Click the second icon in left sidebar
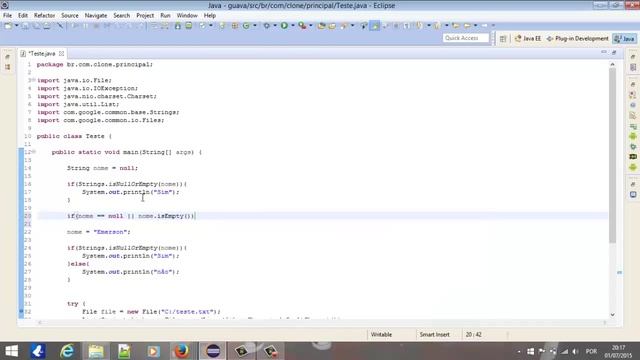This screenshot has height=360, width=640. point(8,67)
